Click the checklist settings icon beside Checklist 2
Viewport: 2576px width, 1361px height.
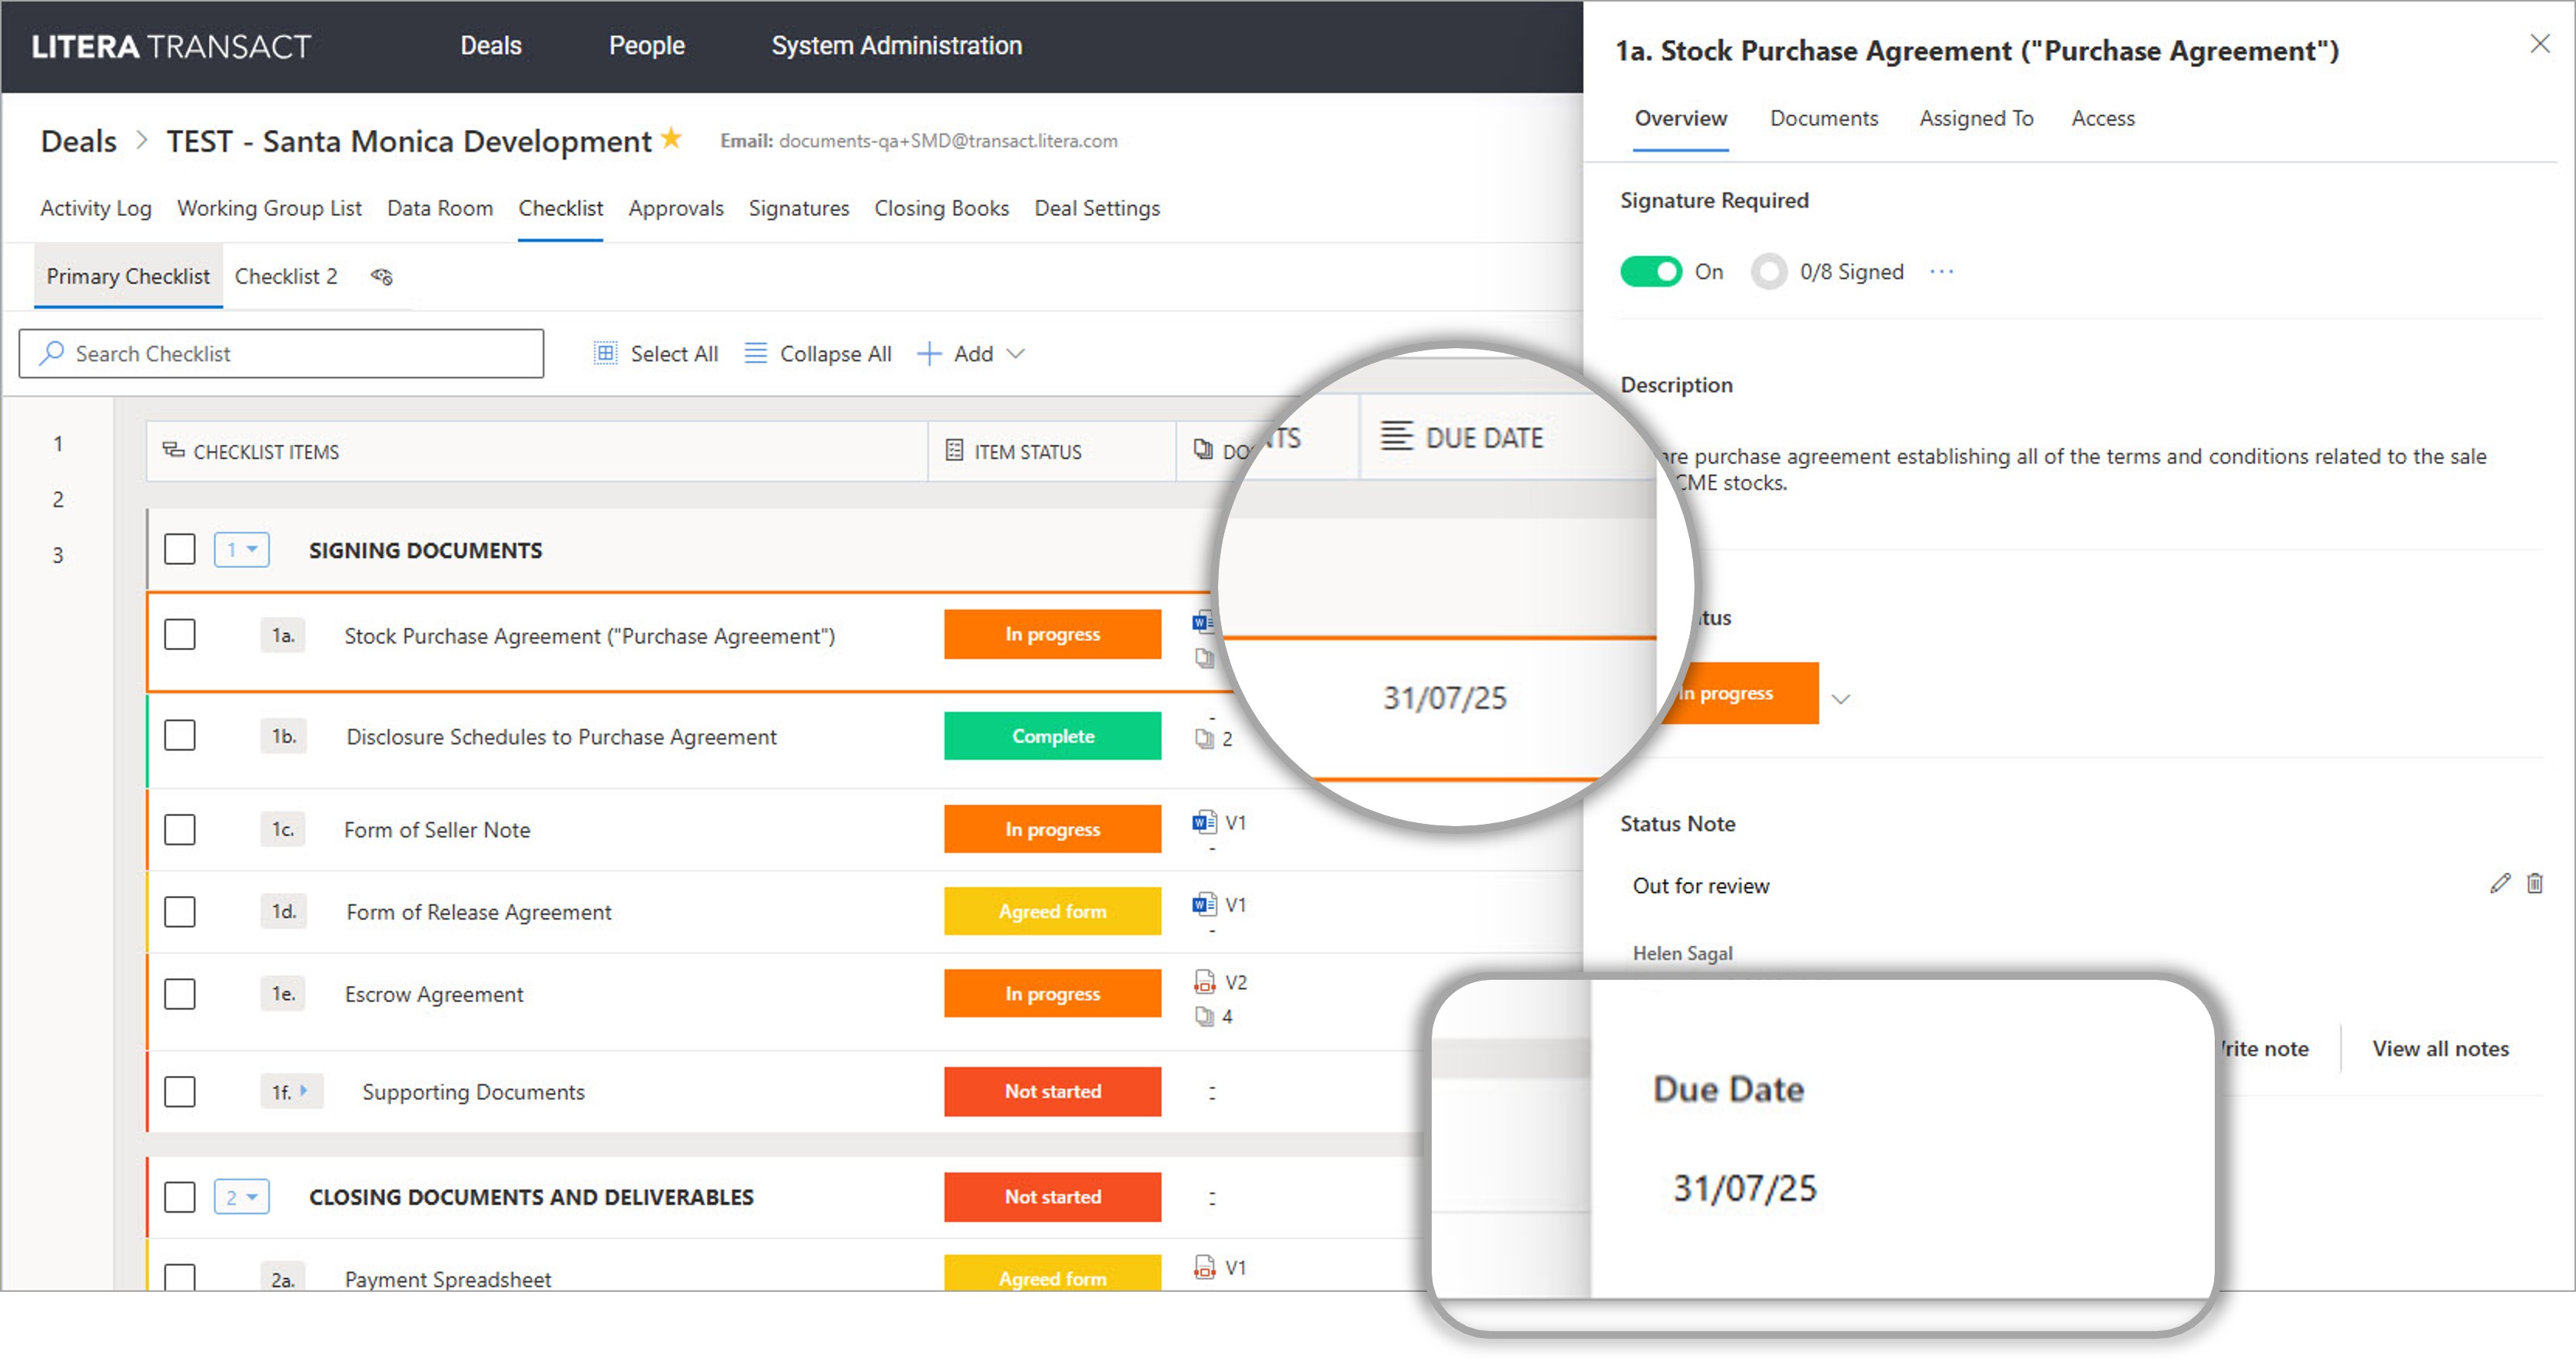pyautogui.click(x=382, y=277)
